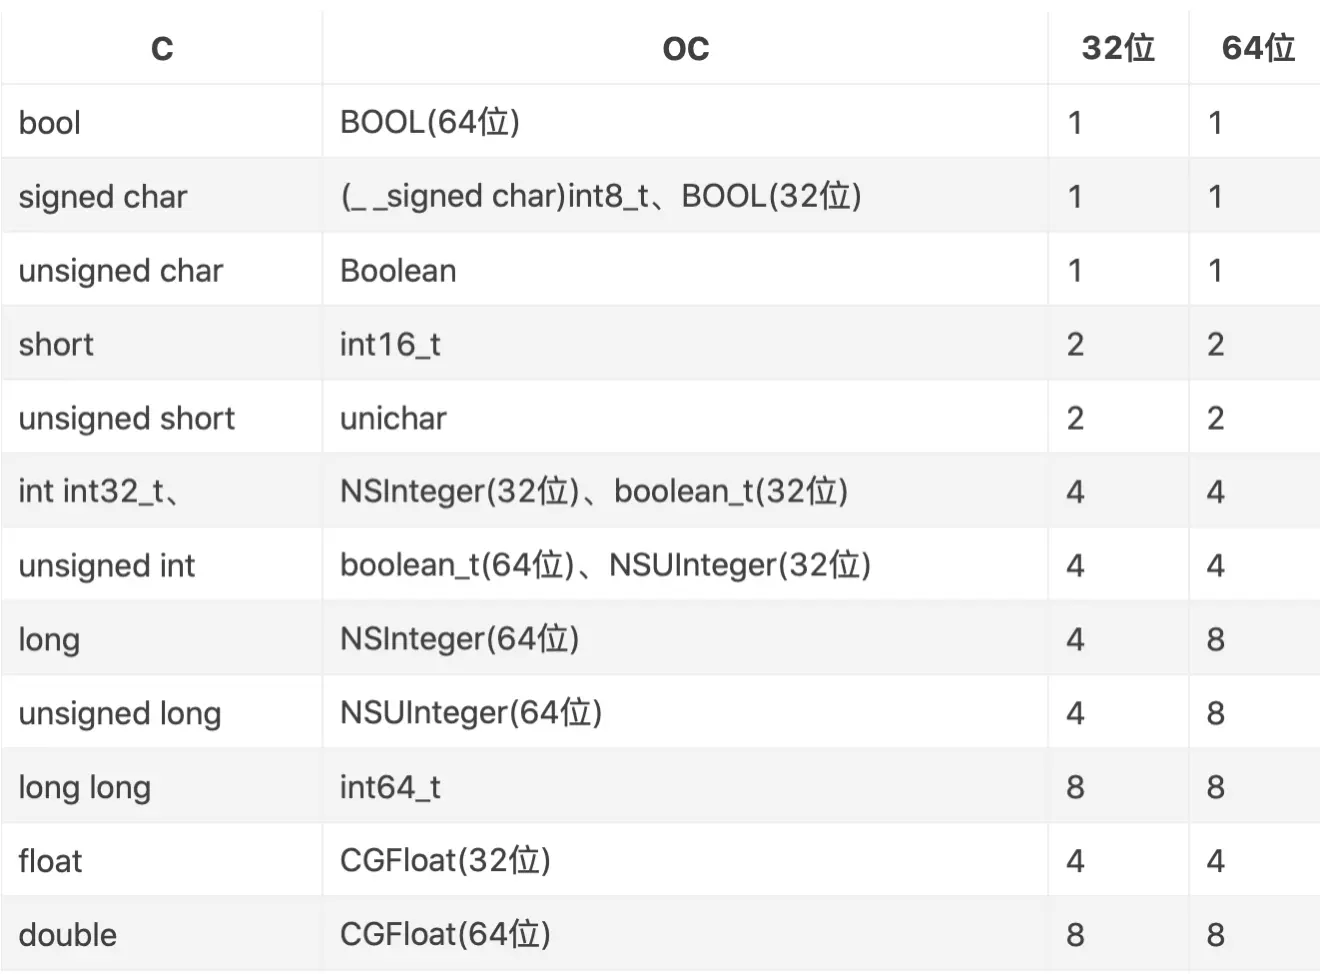Select the "unichar" cell

point(393,418)
